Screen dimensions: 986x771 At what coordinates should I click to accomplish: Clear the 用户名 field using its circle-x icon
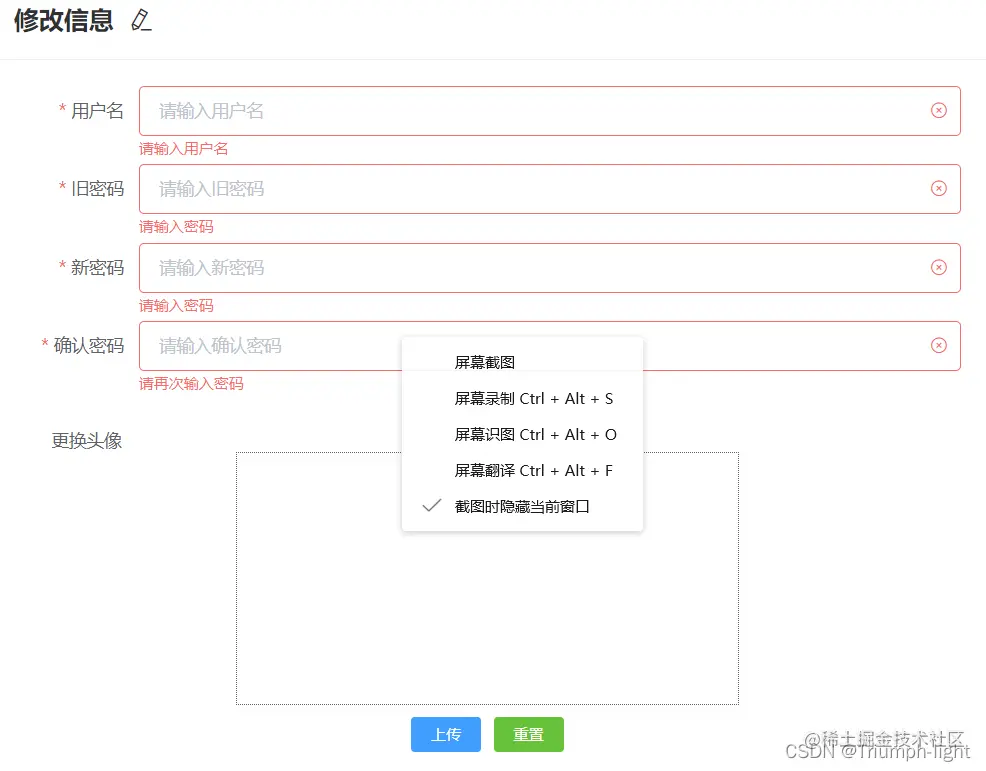tap(938, 110)
